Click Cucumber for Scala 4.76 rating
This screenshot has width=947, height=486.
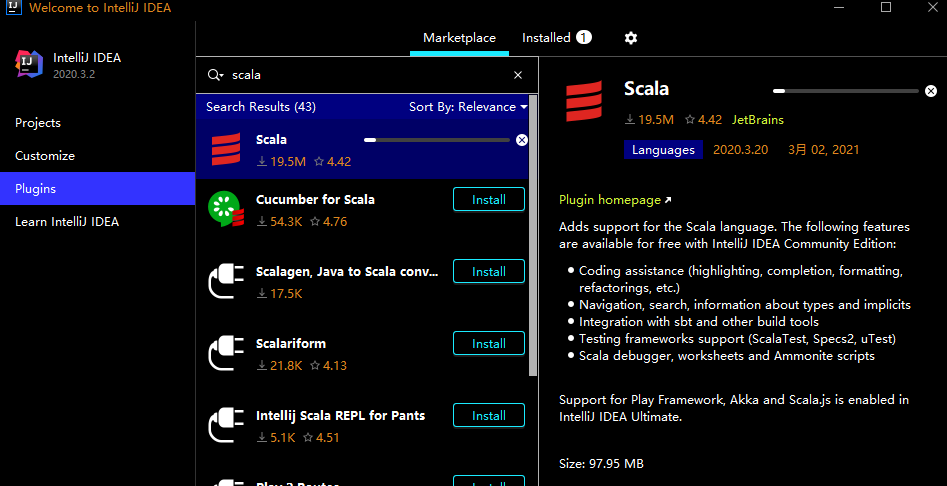pyautogui.click(x=329, y=222)
